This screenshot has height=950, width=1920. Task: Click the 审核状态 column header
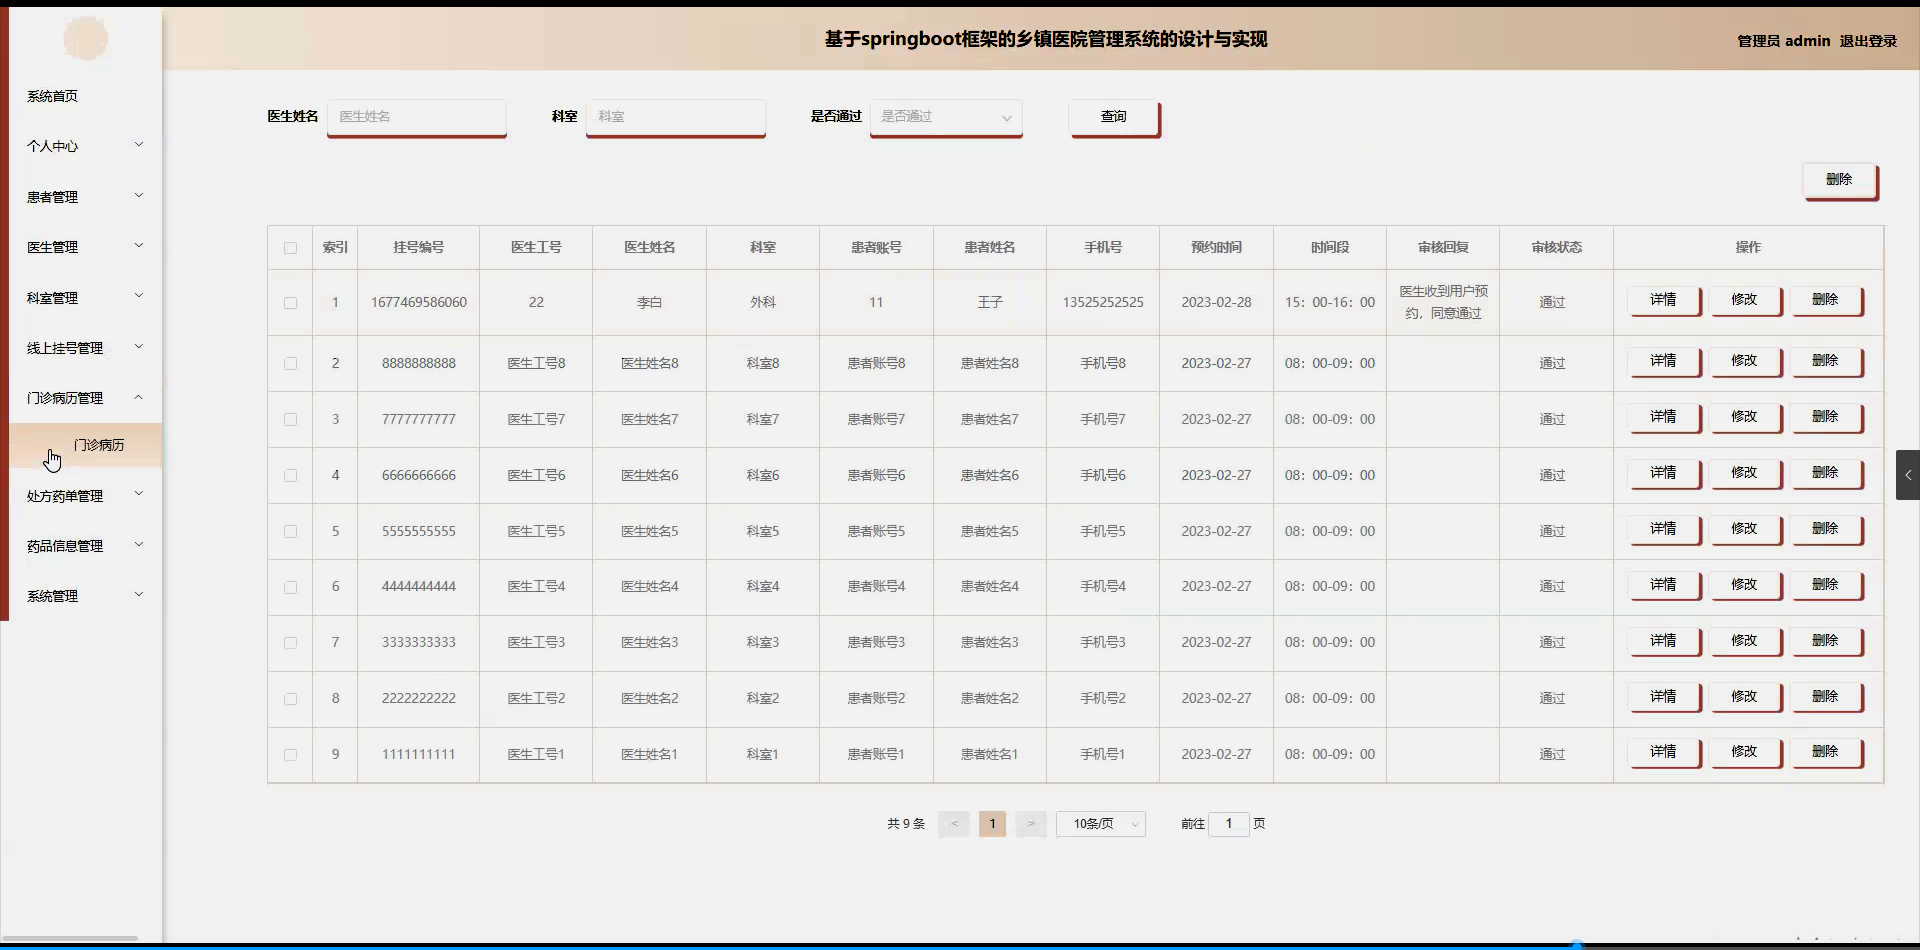[x=1556, y=248]
